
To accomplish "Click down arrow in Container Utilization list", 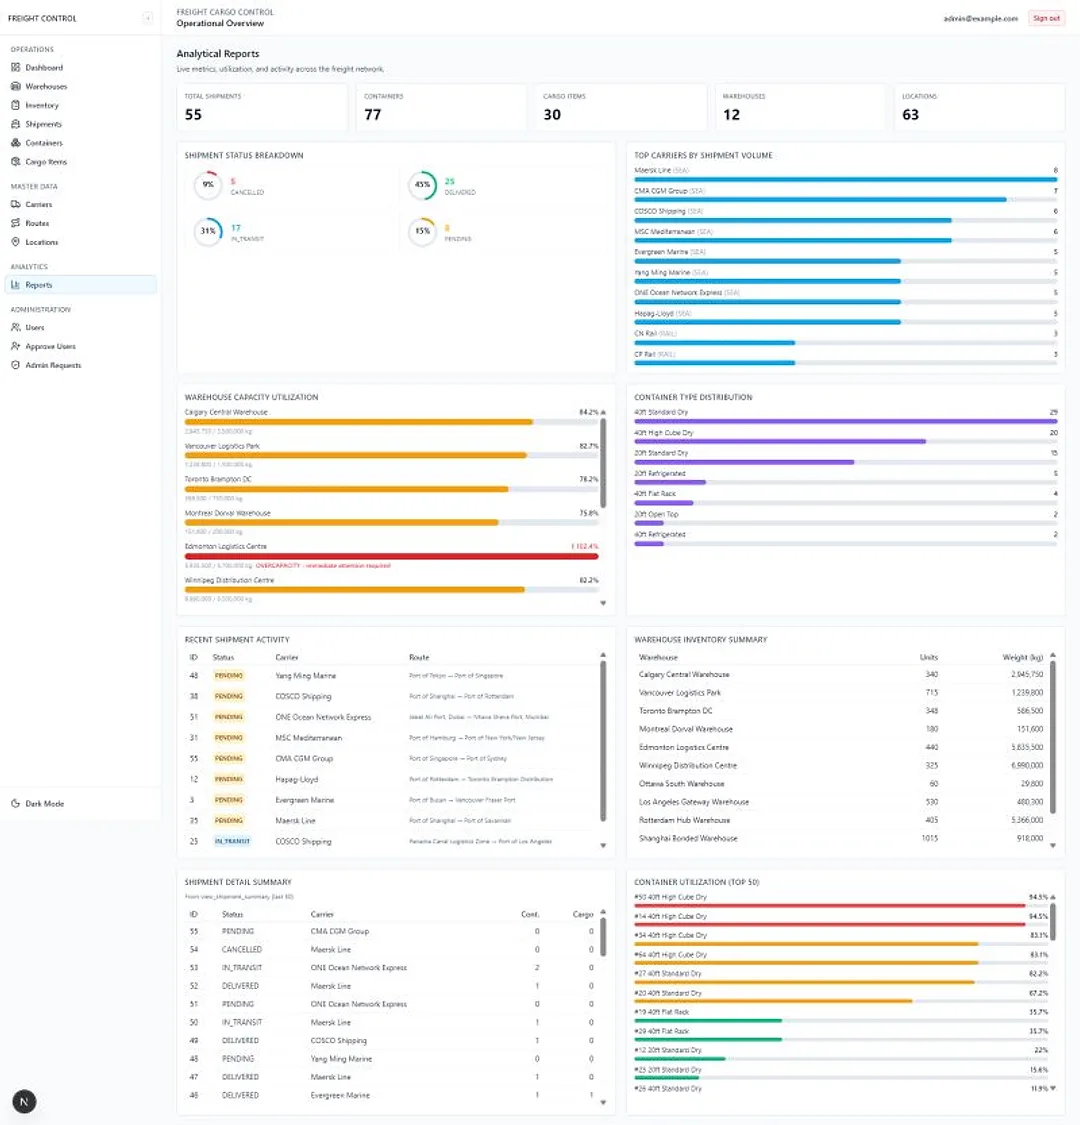I will pyautogui.click(x=1053, y=1088).
